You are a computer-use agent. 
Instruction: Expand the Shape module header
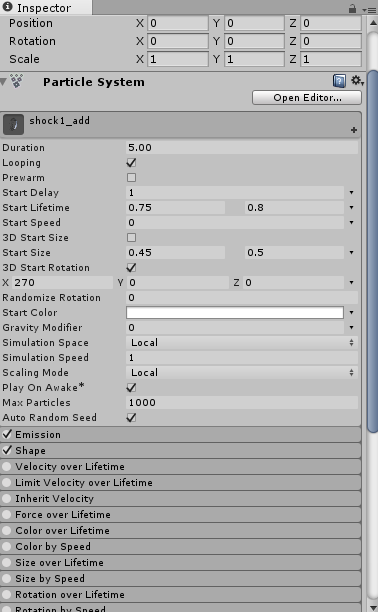[x=180, y=450]
